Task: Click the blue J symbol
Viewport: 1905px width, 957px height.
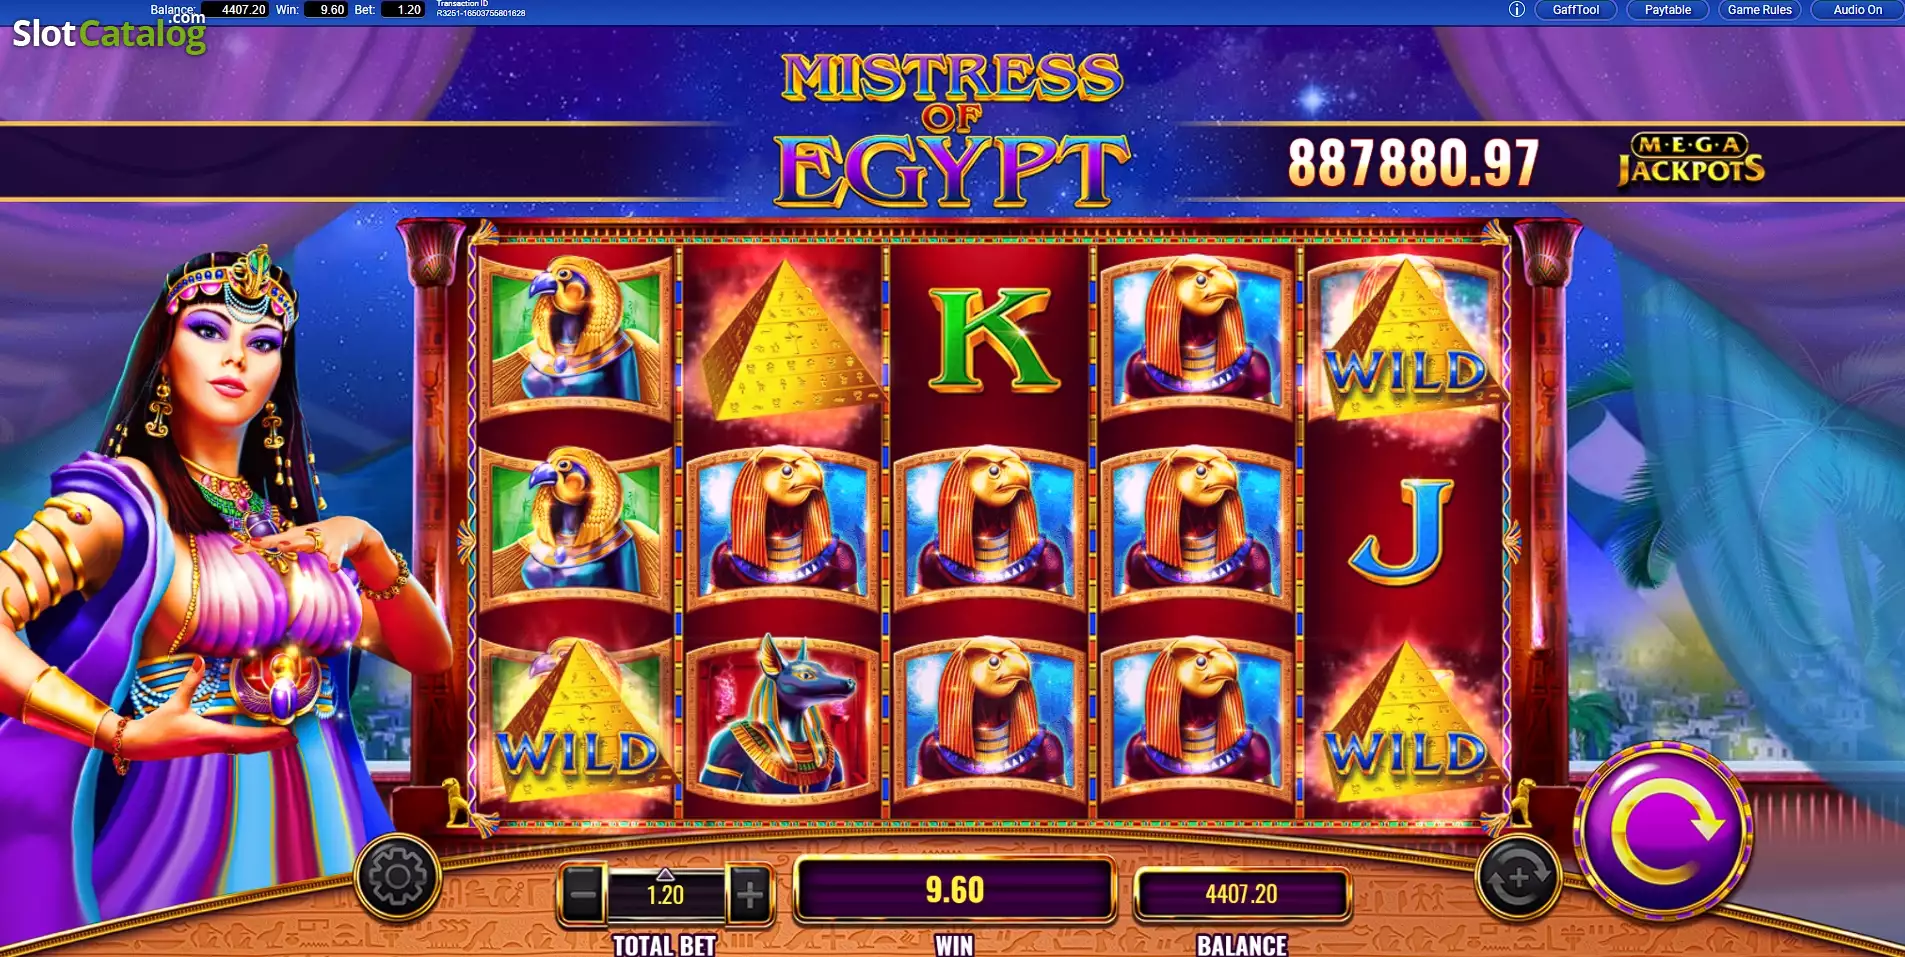Action: click(x=1402, y=531)
